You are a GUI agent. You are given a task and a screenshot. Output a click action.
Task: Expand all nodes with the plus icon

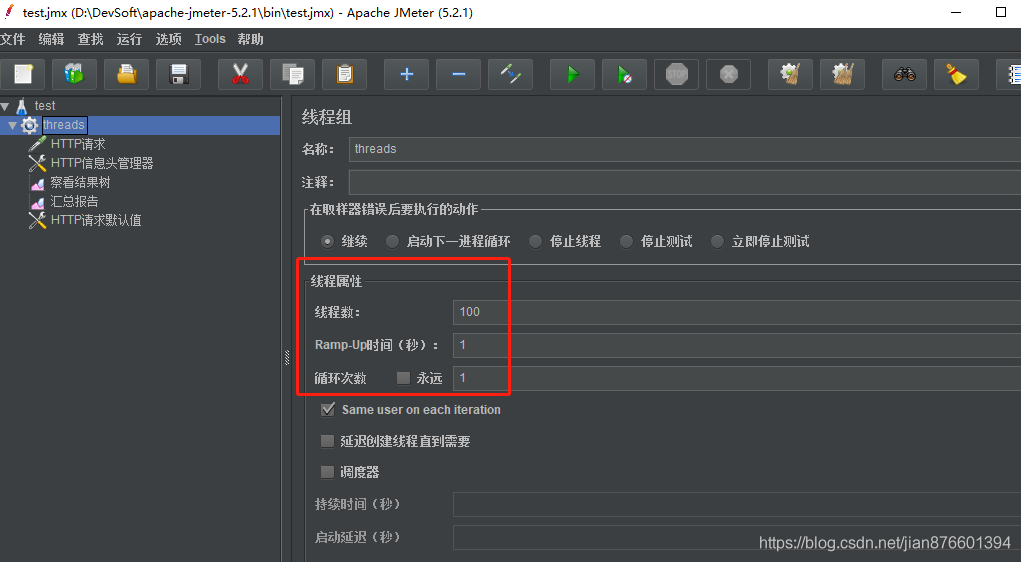point(406,74)
